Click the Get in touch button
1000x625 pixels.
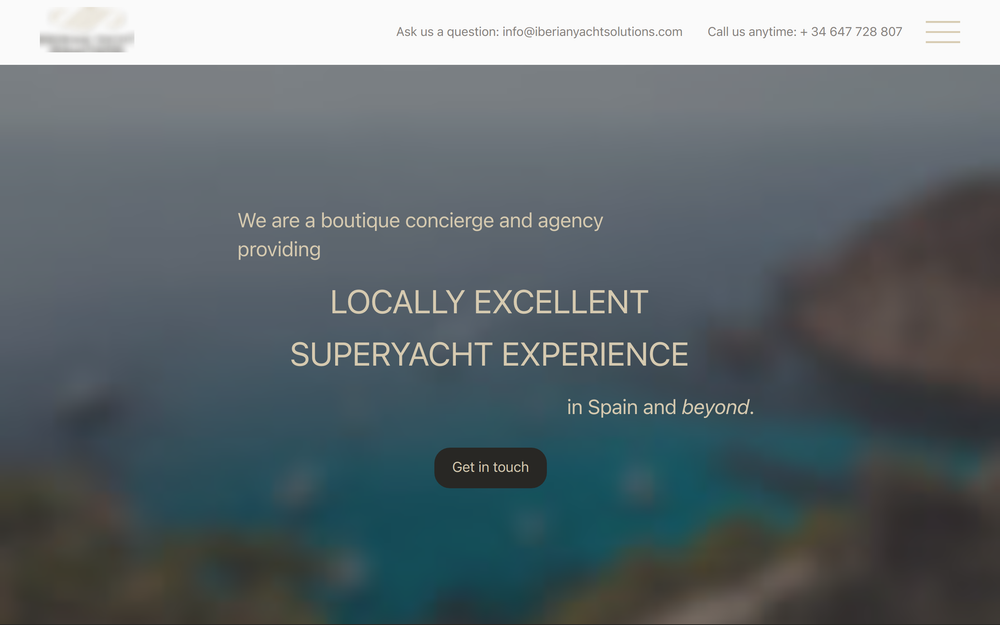click(x=490, y=467)
